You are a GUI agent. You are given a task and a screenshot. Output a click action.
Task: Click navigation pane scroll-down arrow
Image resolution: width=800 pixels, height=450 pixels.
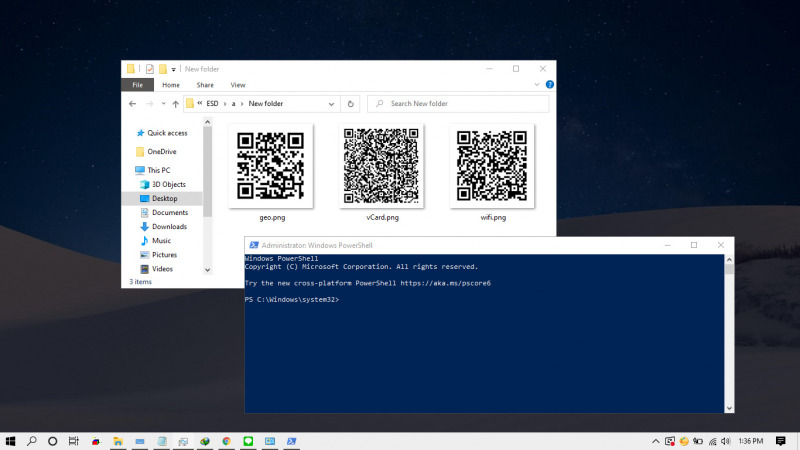click(x=208, y=270)
